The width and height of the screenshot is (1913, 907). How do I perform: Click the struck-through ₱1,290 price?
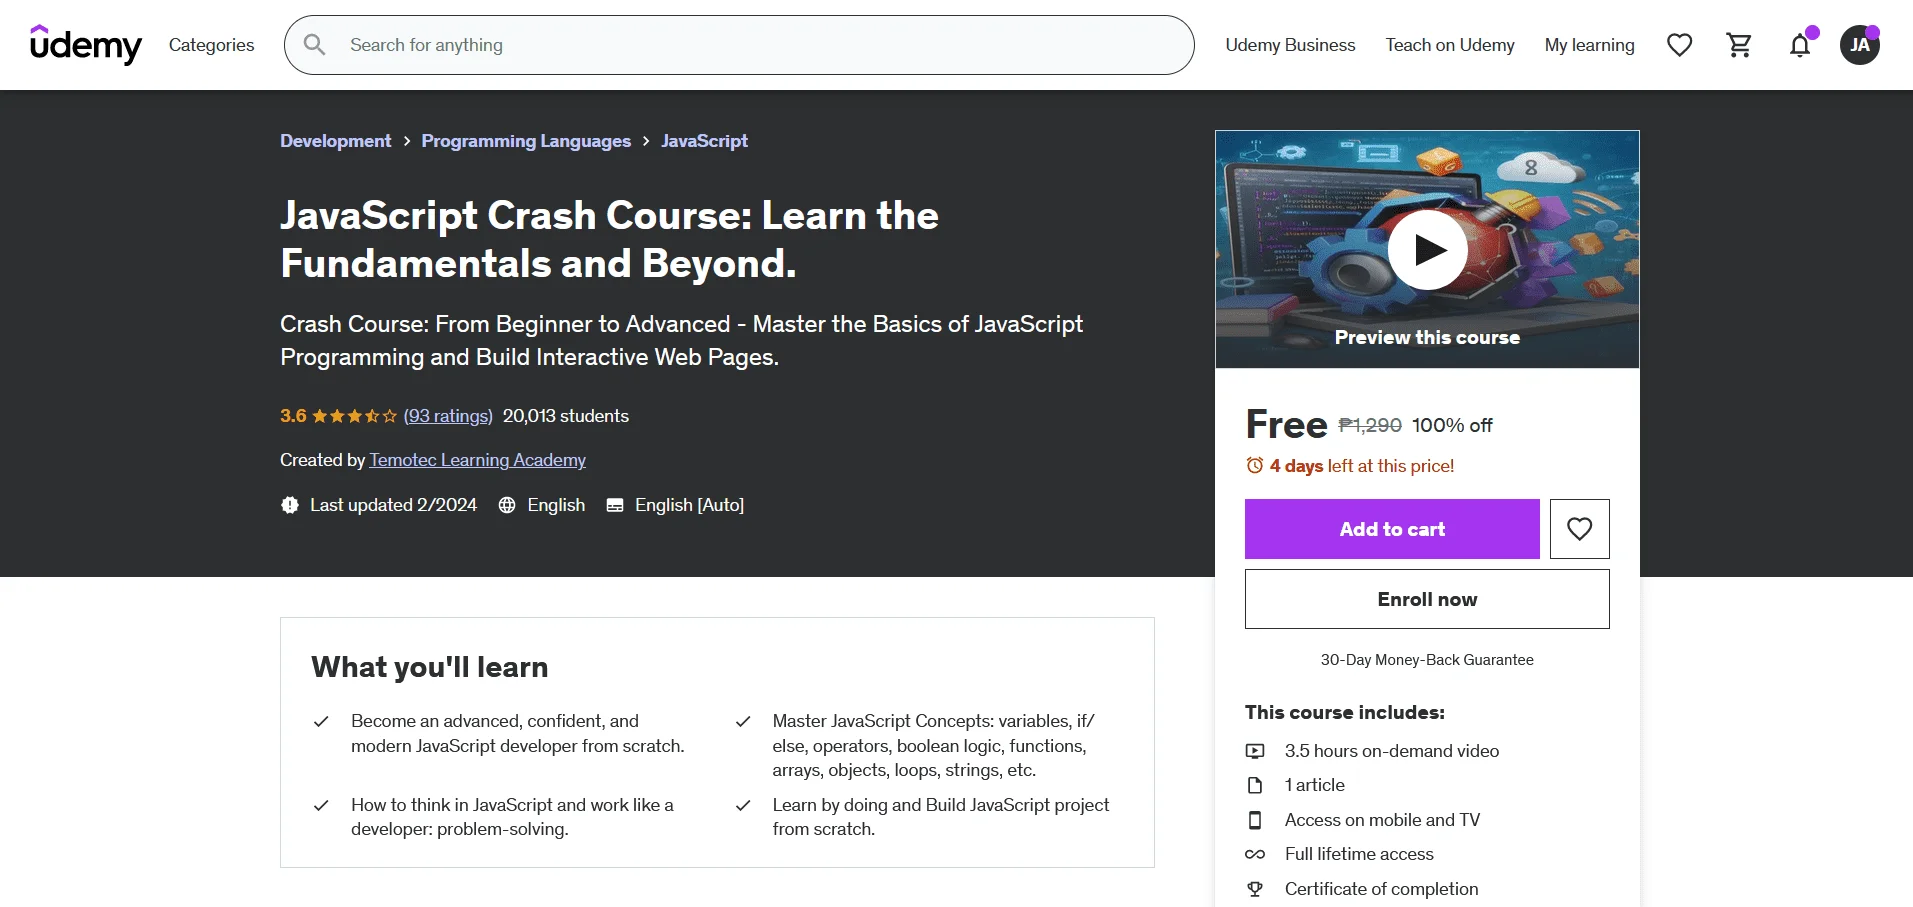click(1370, 425)
